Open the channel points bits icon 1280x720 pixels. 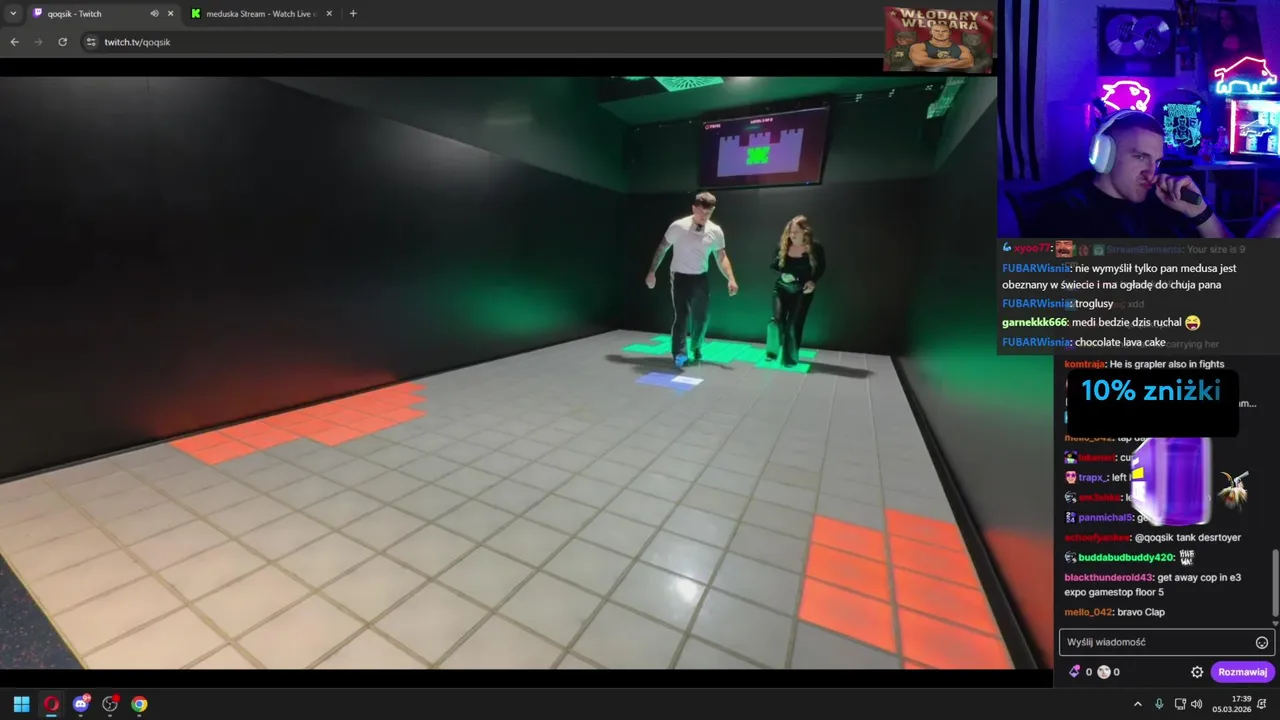1075,672
